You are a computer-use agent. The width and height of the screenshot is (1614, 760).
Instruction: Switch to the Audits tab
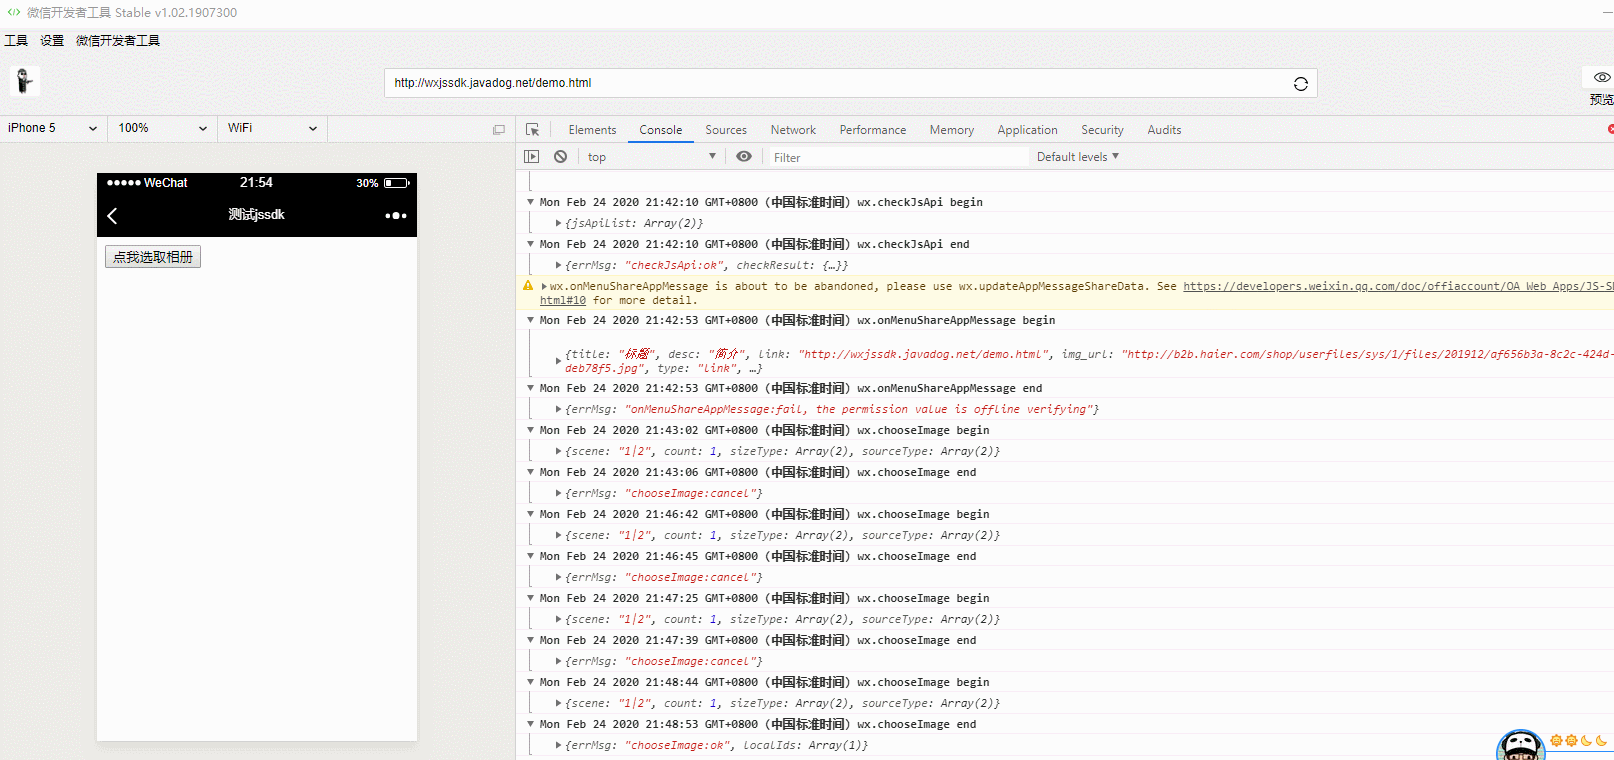(x=1164, y=130)
